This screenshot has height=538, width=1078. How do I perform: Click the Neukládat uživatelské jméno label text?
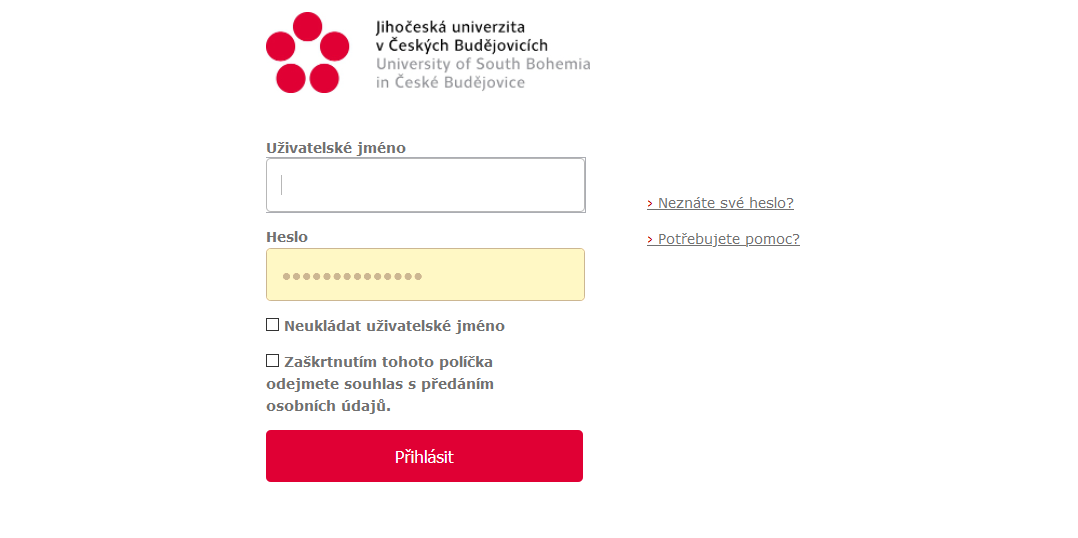394,326
